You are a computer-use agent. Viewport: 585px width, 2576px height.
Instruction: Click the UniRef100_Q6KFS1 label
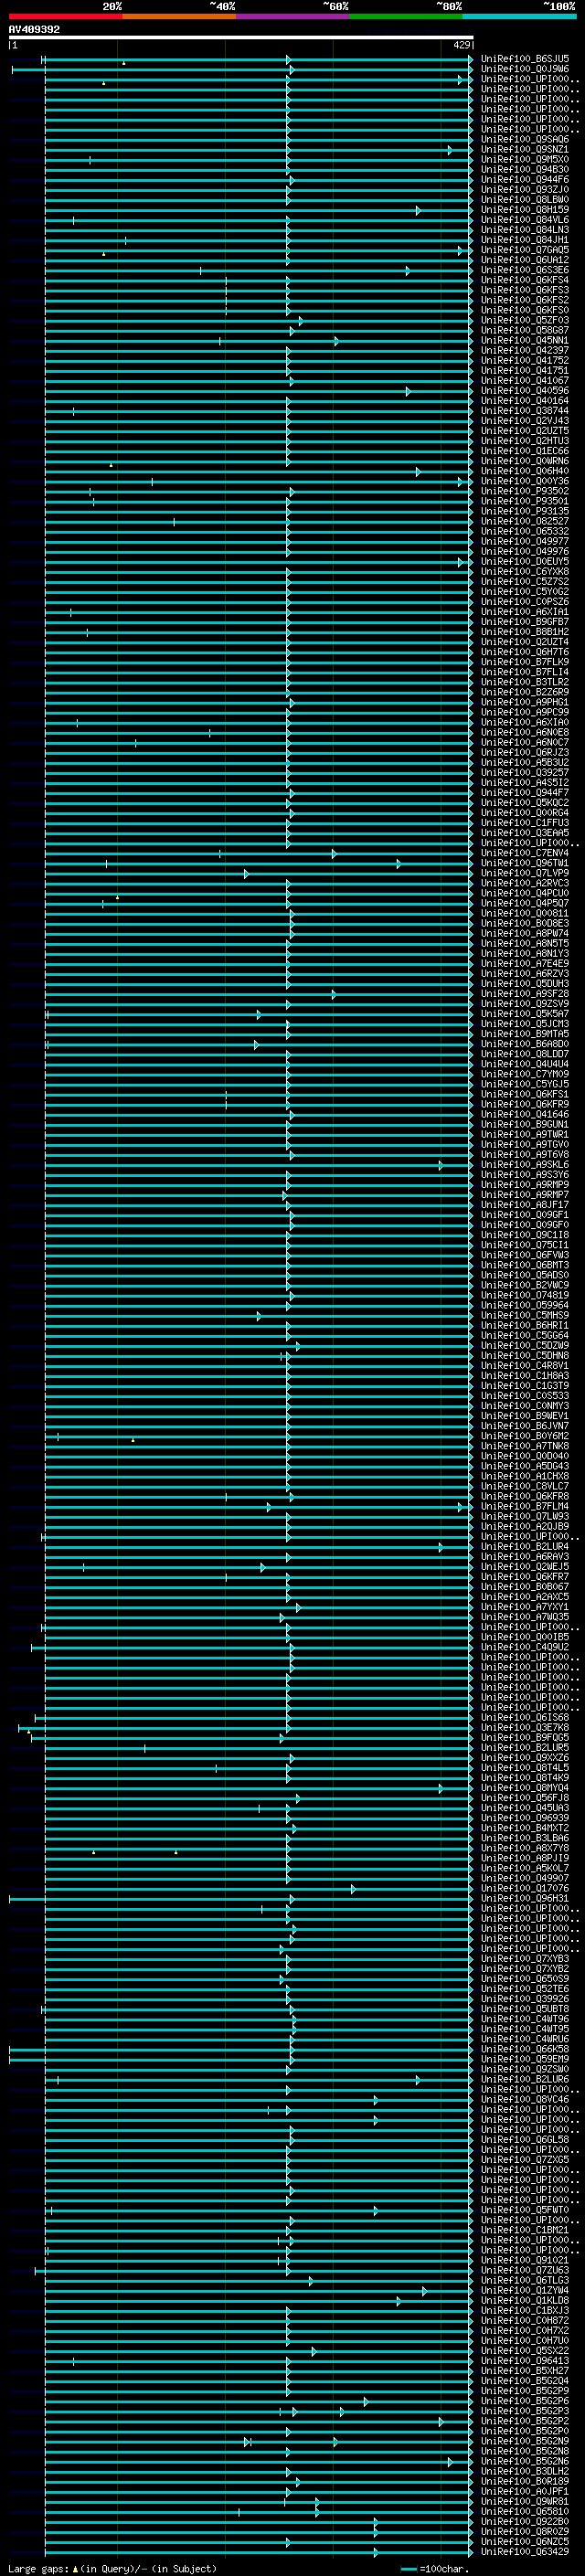[x=525, y=1095]
